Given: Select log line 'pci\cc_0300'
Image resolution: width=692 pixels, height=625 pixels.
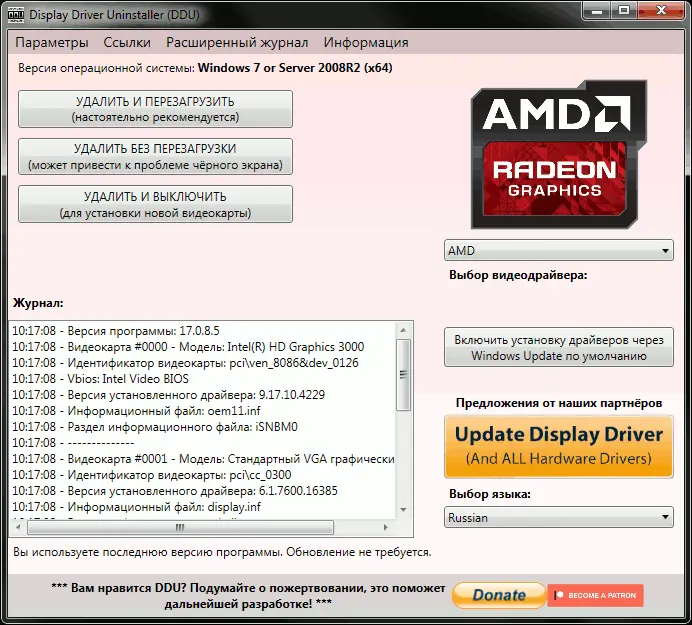Looking at the screenshot, I should (151, 475).
